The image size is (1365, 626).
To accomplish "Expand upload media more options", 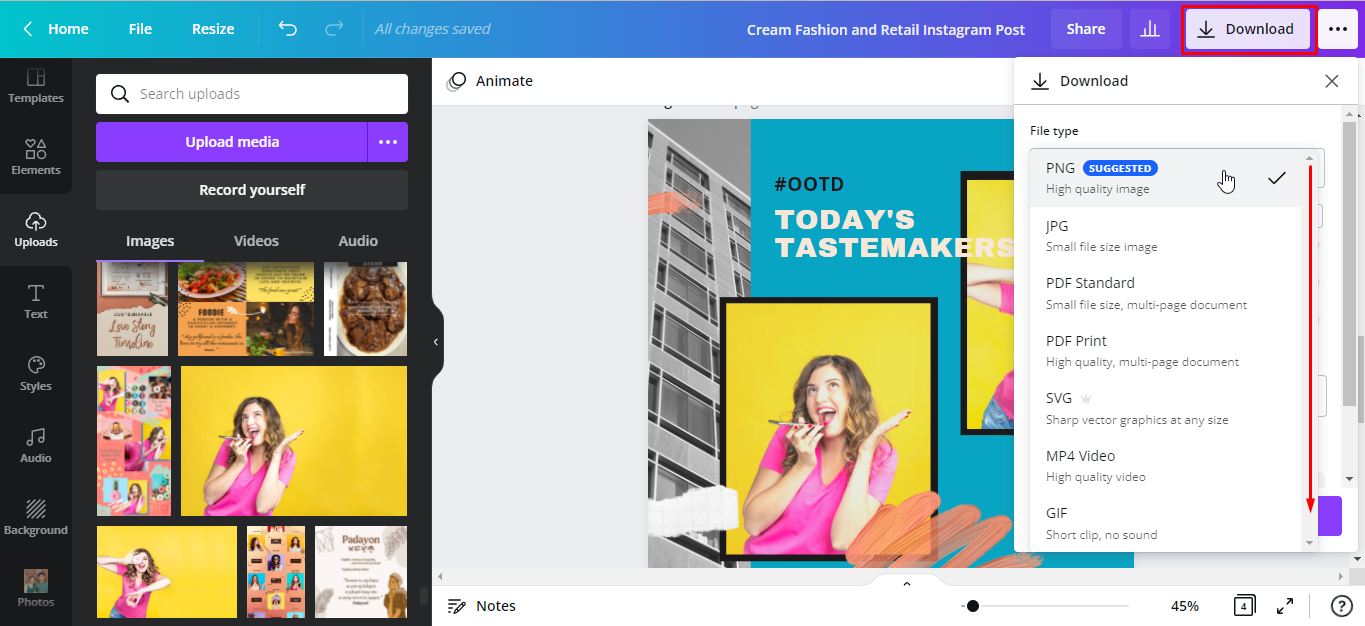I will pyautogui.click(x=388, y=142).
